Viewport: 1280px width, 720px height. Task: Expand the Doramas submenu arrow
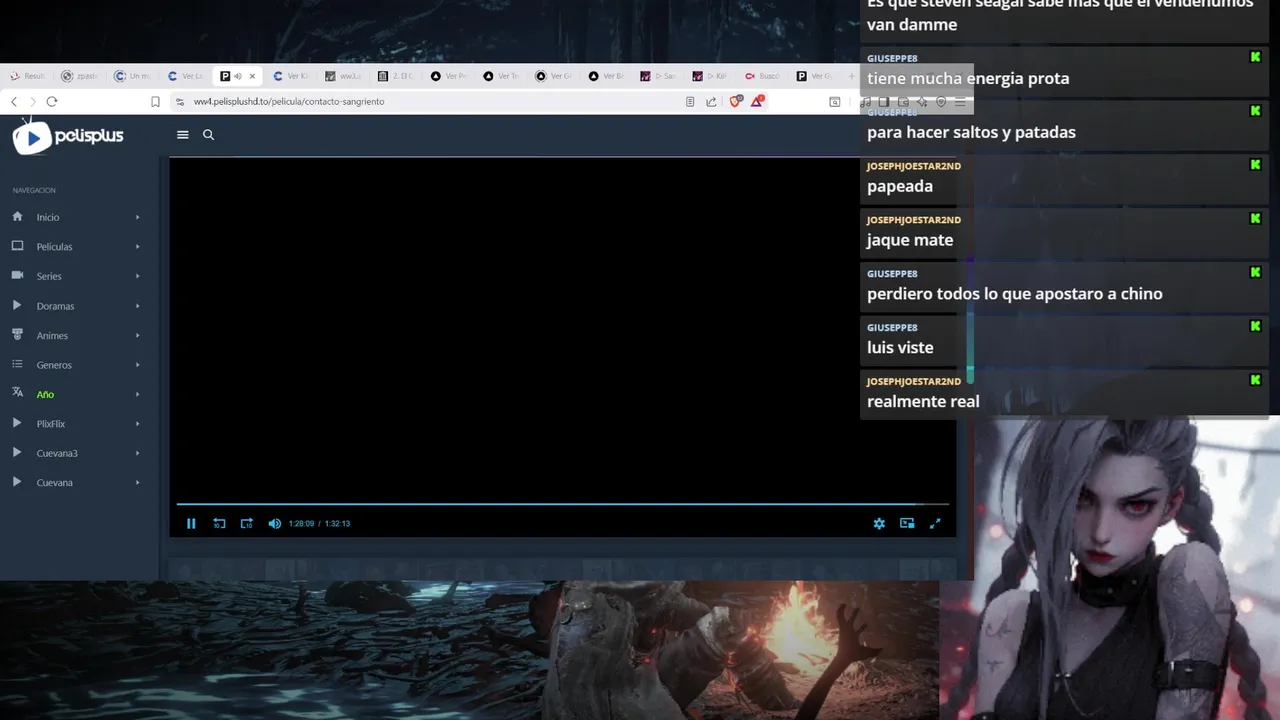click(x=138, y=306)
